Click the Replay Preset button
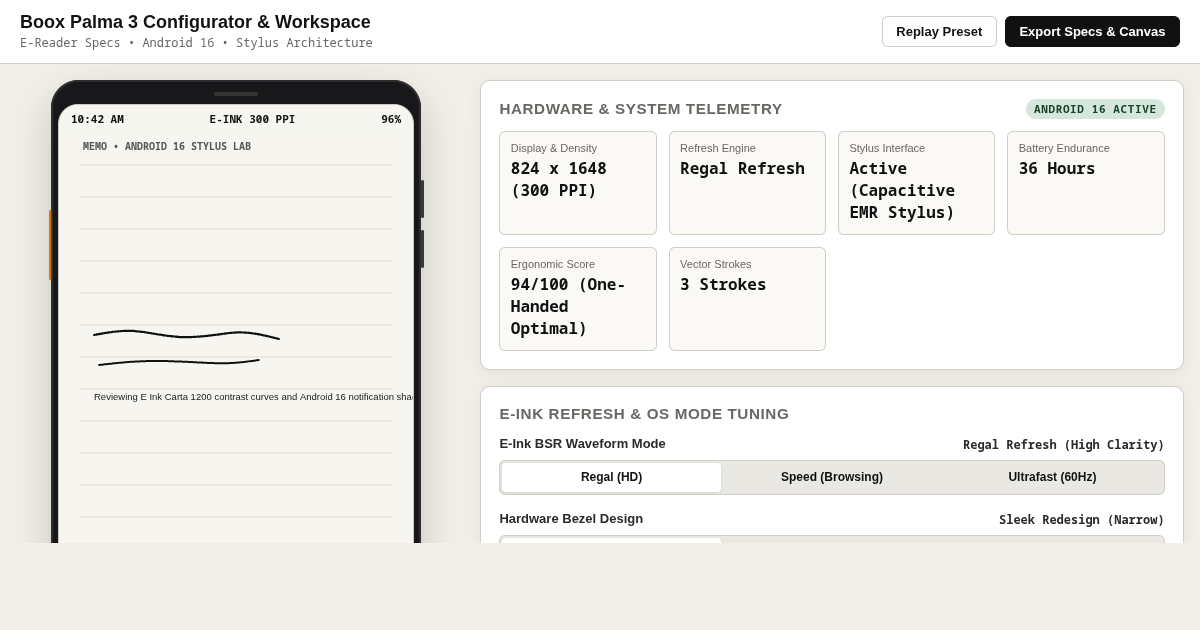The height and width of the screenshot is (630, 1200). coord(939,31)
